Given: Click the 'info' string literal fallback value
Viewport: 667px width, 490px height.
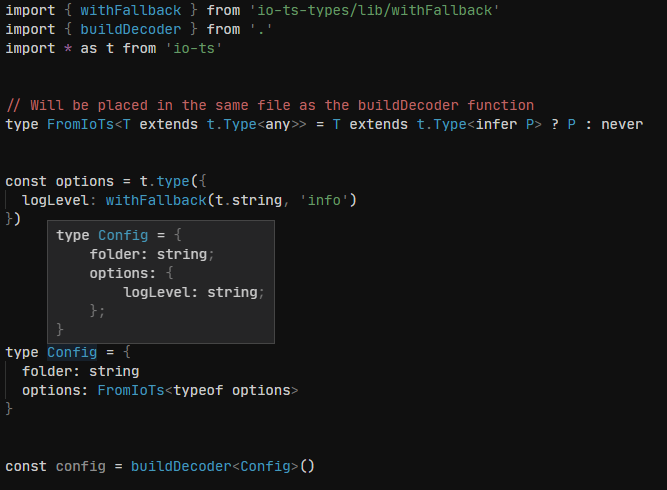Looking at the screenshot, I should pyautogui.click(x=324, y=200).
